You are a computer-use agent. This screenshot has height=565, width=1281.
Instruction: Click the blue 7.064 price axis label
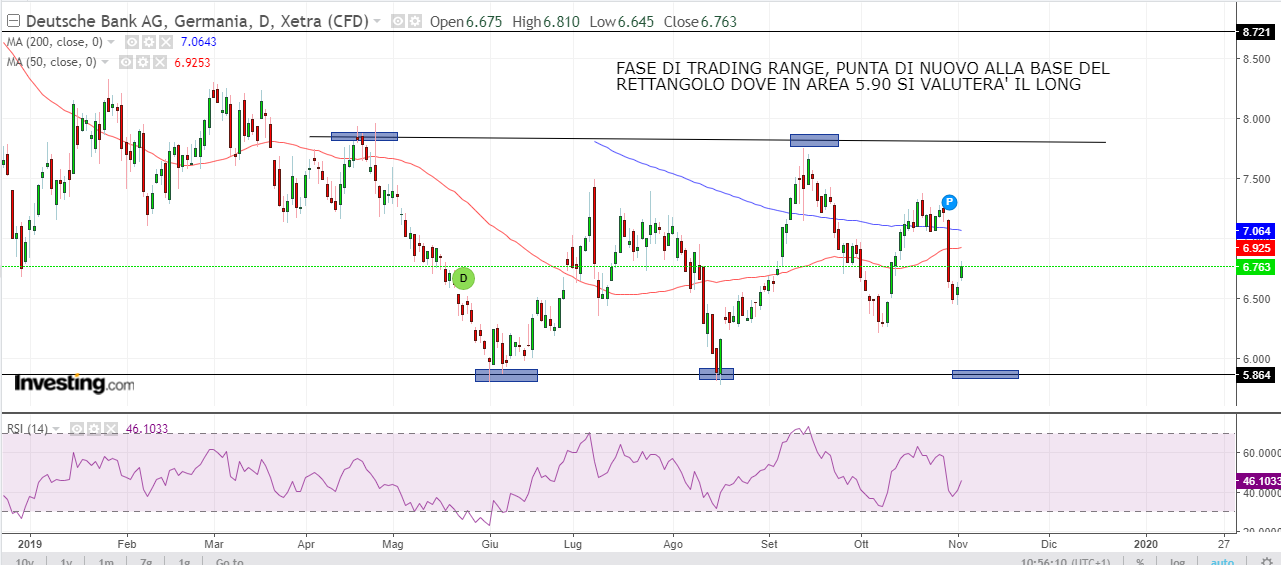click(x=1256, y=230)
